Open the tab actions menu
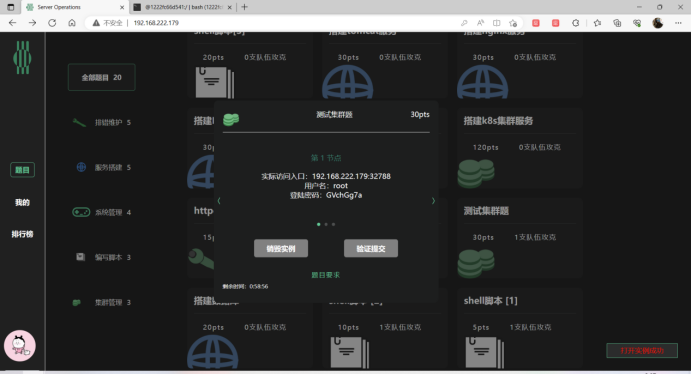The width and height of the screenshot is (692, 374). pyautogui.click(x=11, y=7)
